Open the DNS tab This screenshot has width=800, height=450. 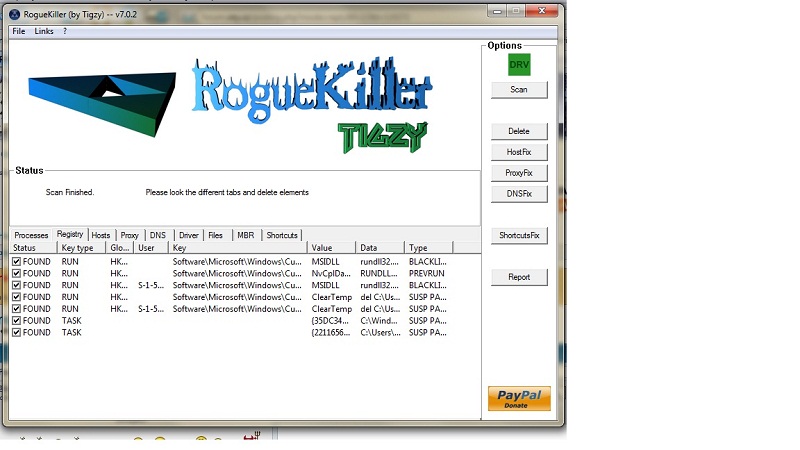[158, 235]
